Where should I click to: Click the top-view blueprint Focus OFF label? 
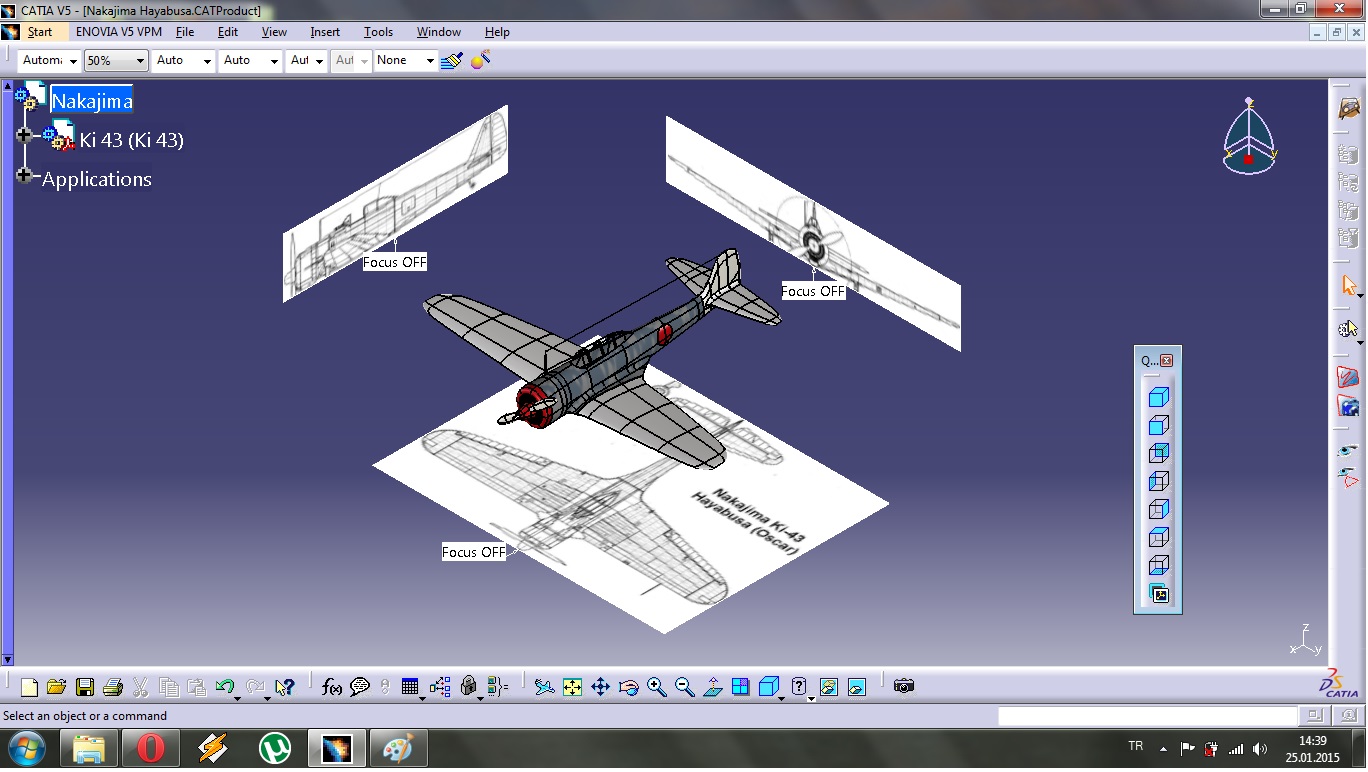[x=474, y=552]
